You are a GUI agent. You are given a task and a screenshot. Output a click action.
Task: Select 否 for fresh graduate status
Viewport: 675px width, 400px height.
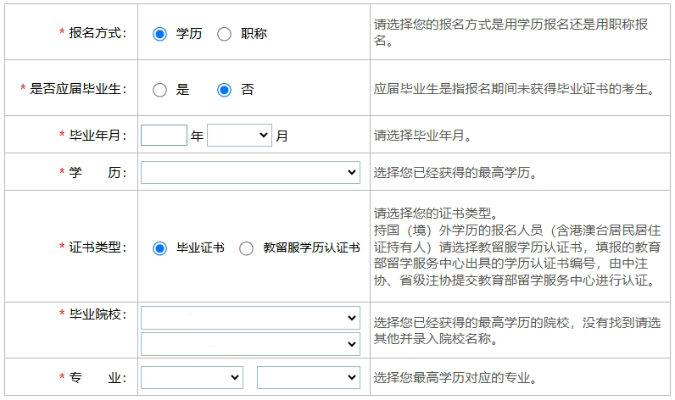pos(224,90)
